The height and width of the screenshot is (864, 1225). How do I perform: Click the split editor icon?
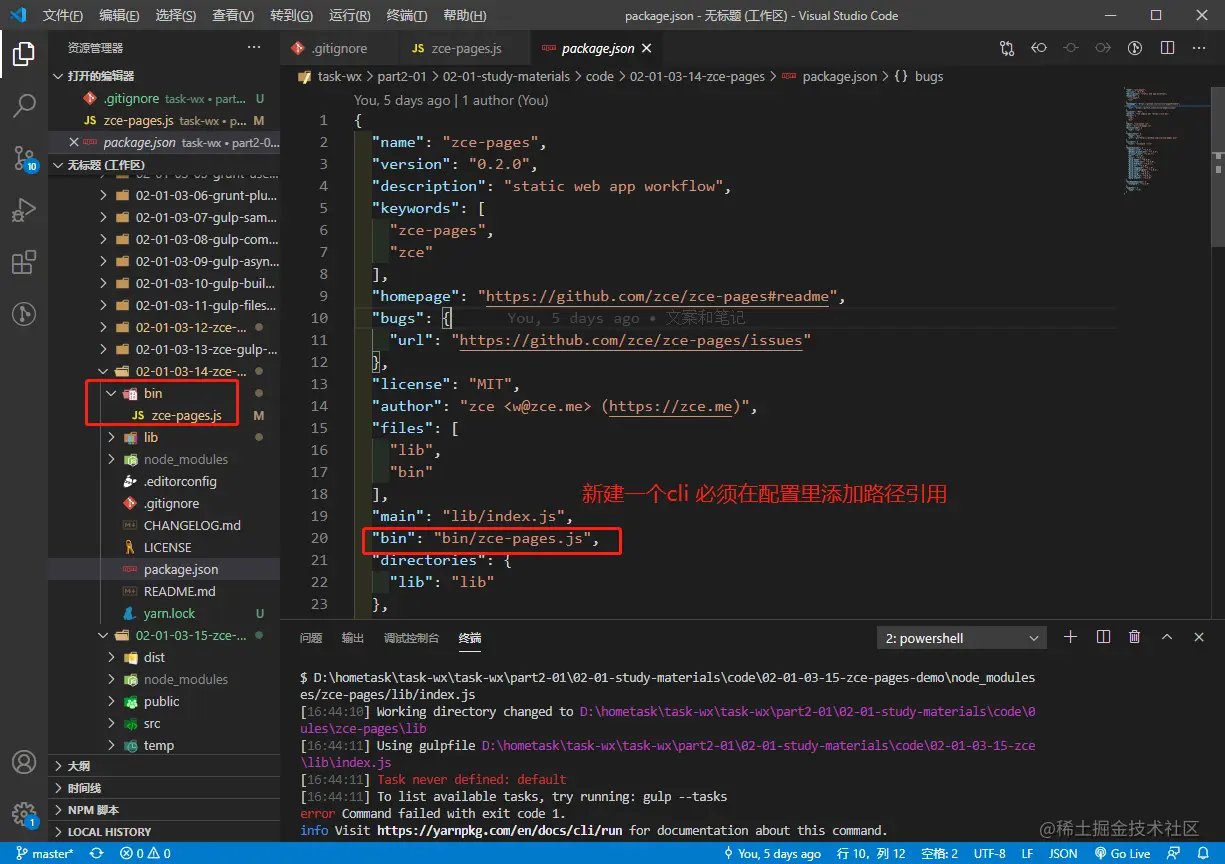pyautogui.click(x=1167, y=48)
